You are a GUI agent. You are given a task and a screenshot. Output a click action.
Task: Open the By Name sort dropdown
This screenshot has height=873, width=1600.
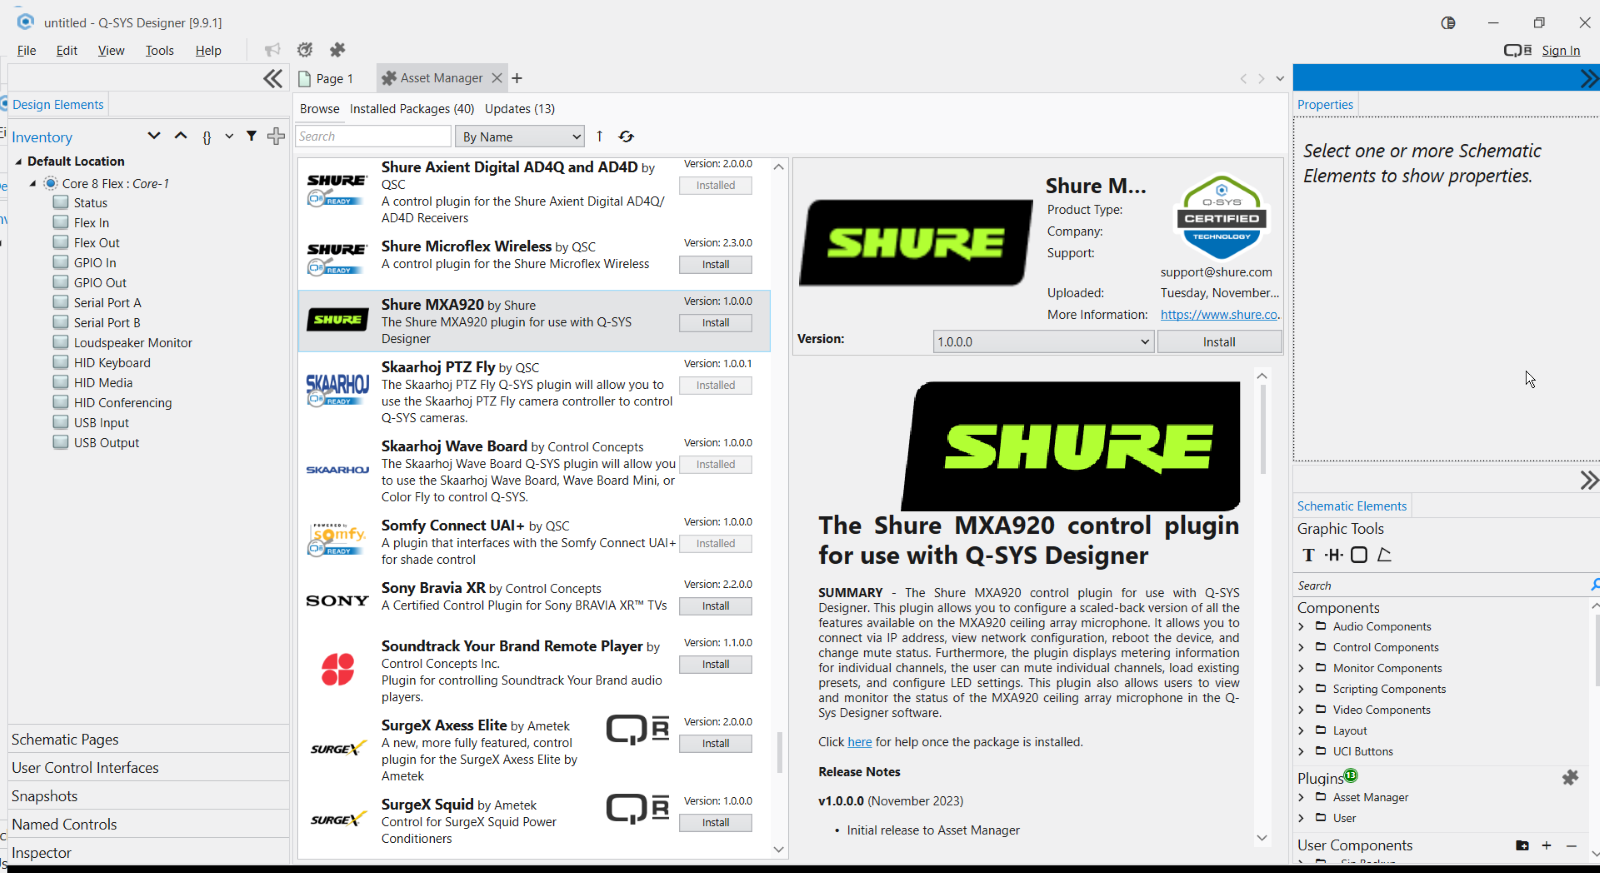(x=520, y=137)
